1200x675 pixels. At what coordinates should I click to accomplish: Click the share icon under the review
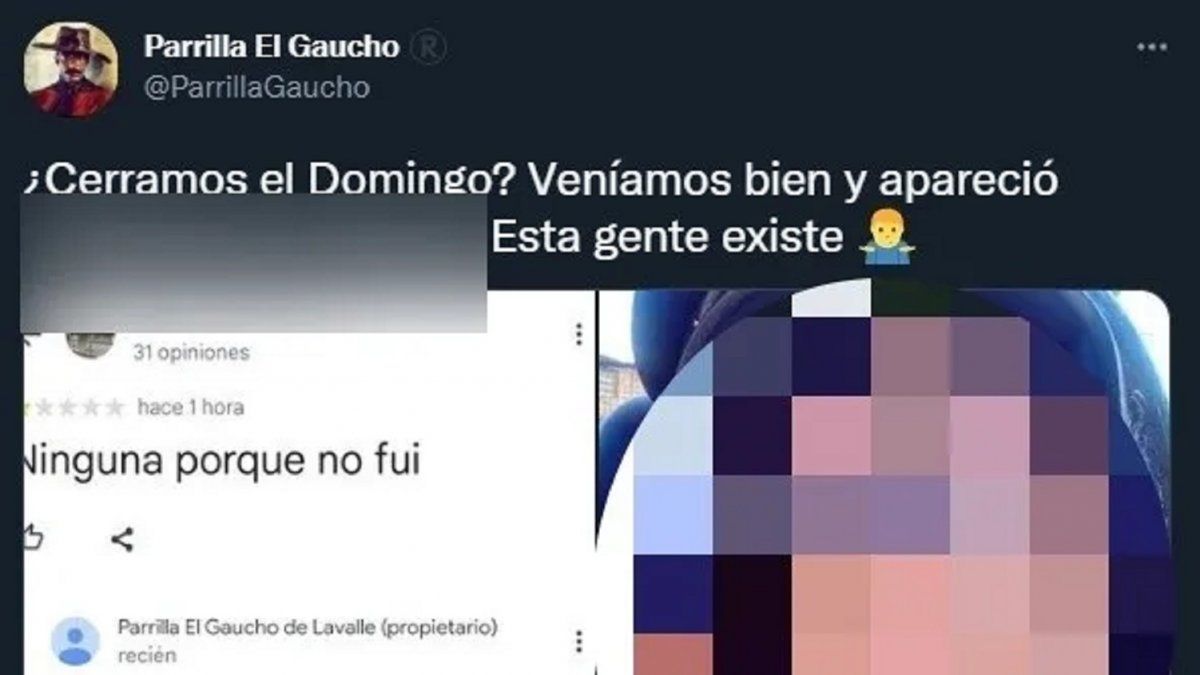point(122,541)
